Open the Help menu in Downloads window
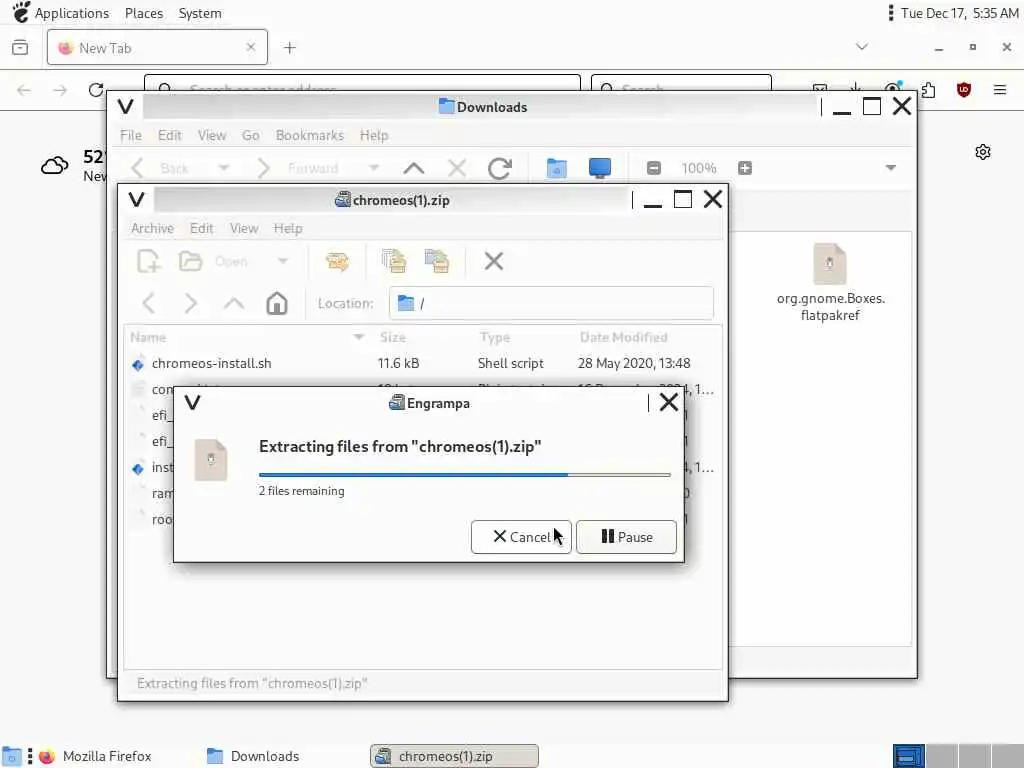This screenshot has width=1024, height=768. pyautogui.click(x=374, y=135)
